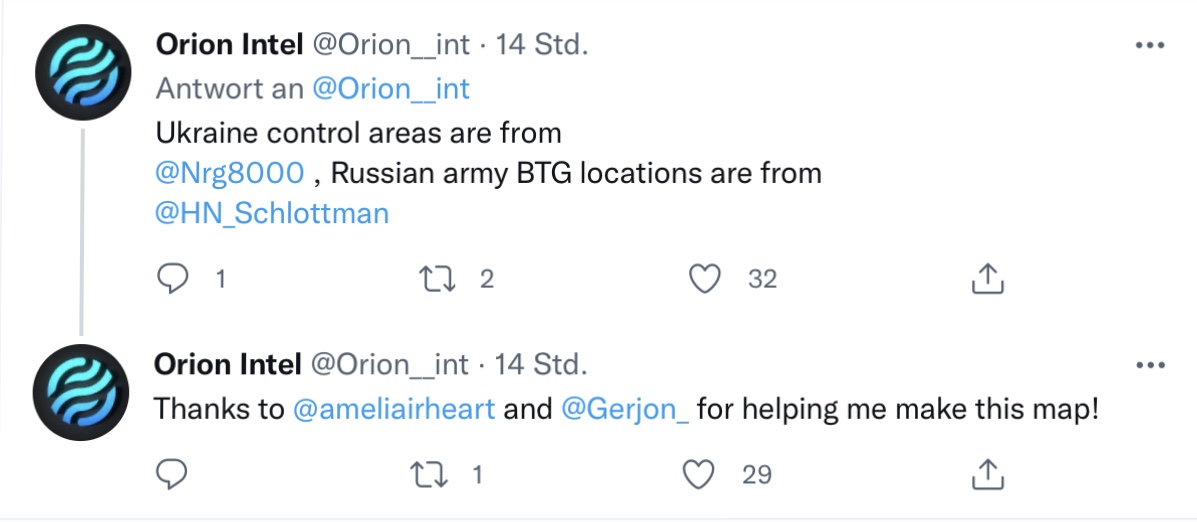
Task: Open the @ameliairheart profile mention
Action: (x=393, y=409)
